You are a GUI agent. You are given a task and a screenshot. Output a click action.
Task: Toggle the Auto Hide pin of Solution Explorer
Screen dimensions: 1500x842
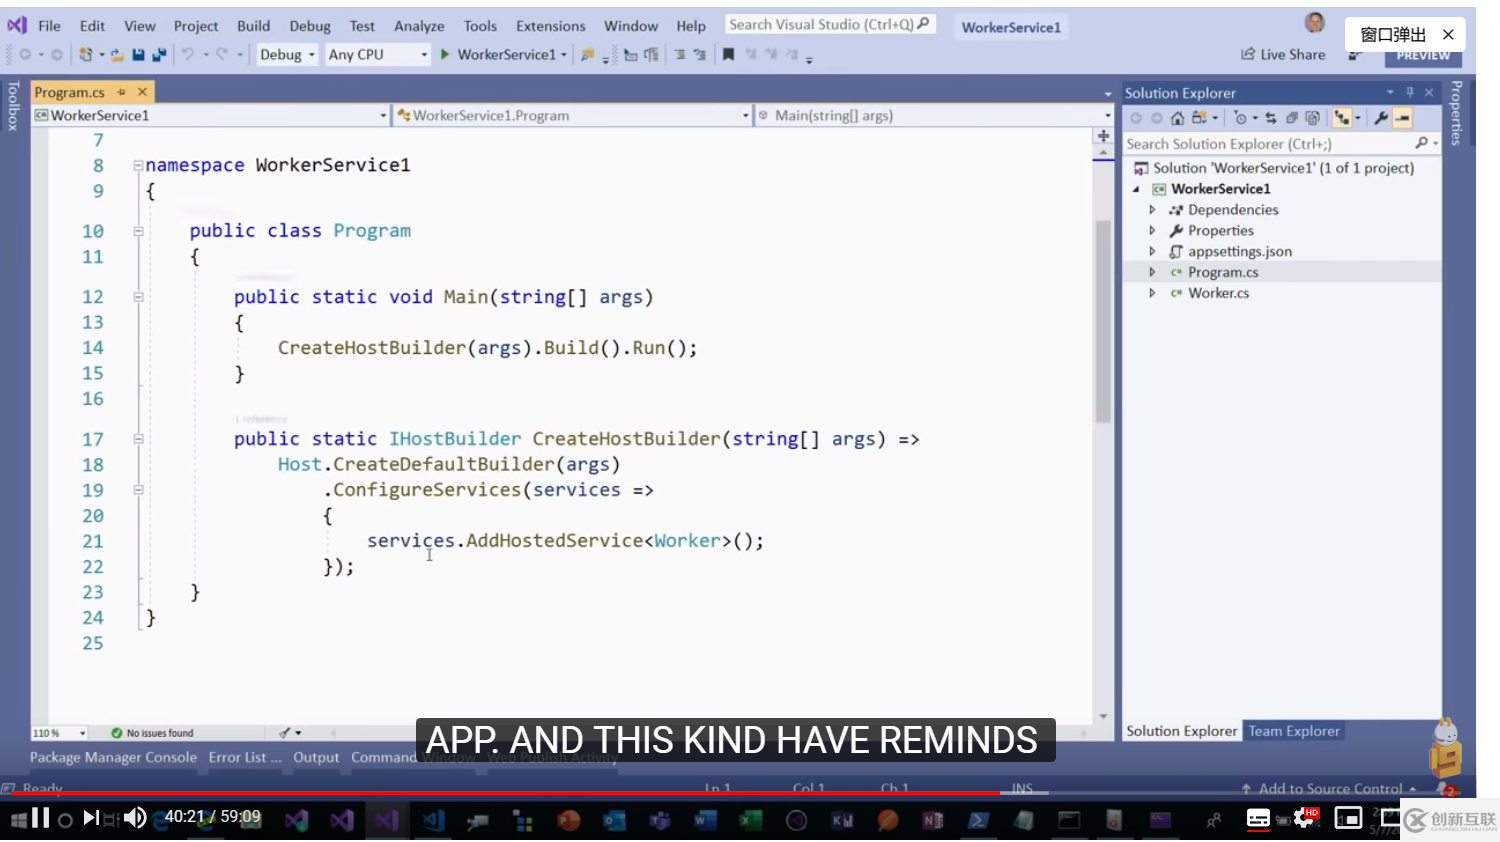pos(1410,92)
